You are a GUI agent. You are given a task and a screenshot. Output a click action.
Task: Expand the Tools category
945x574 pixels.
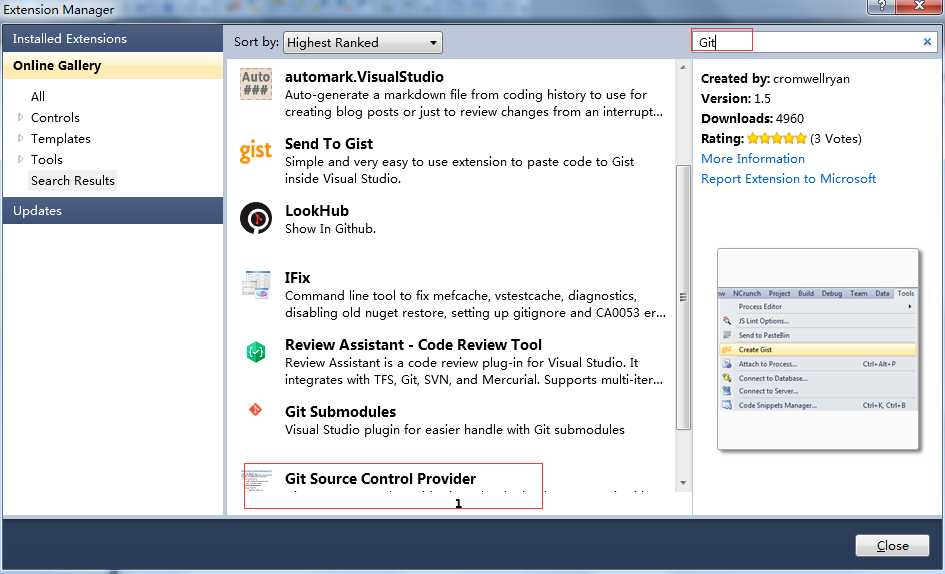pos(20,159)
